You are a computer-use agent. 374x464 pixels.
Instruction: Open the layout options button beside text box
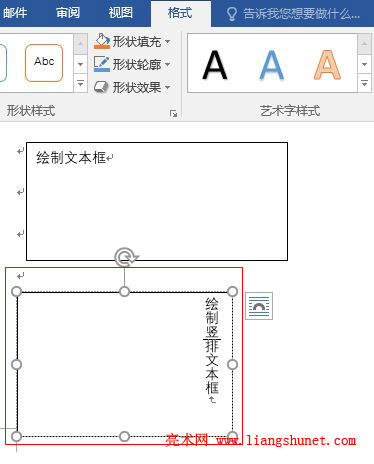pos(259,306)
